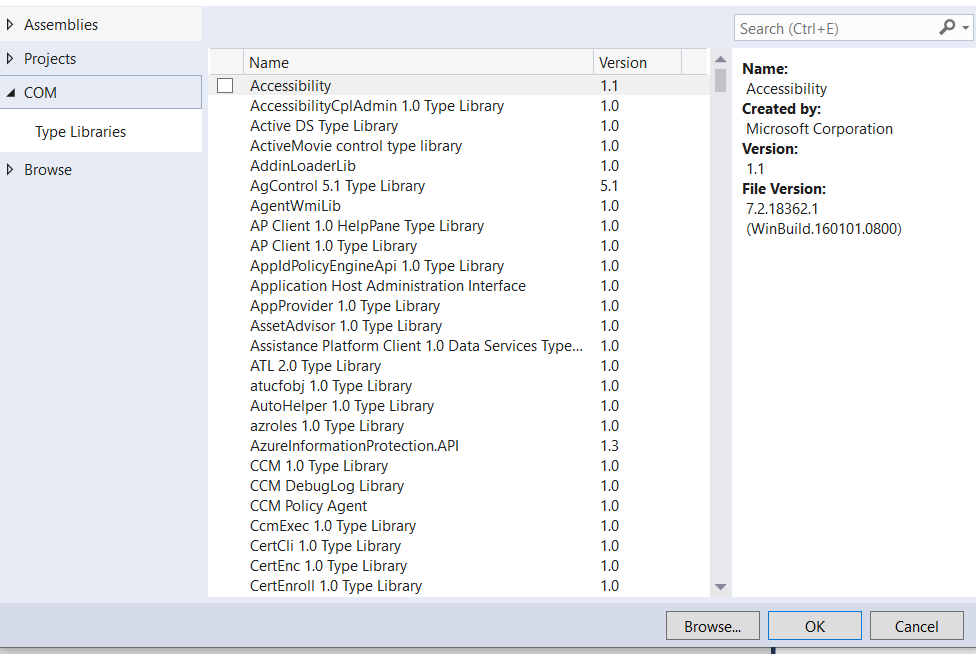Tick the Accessibility row checkbox
Viewport: 976px width, 654px height.
coord(225,86)
